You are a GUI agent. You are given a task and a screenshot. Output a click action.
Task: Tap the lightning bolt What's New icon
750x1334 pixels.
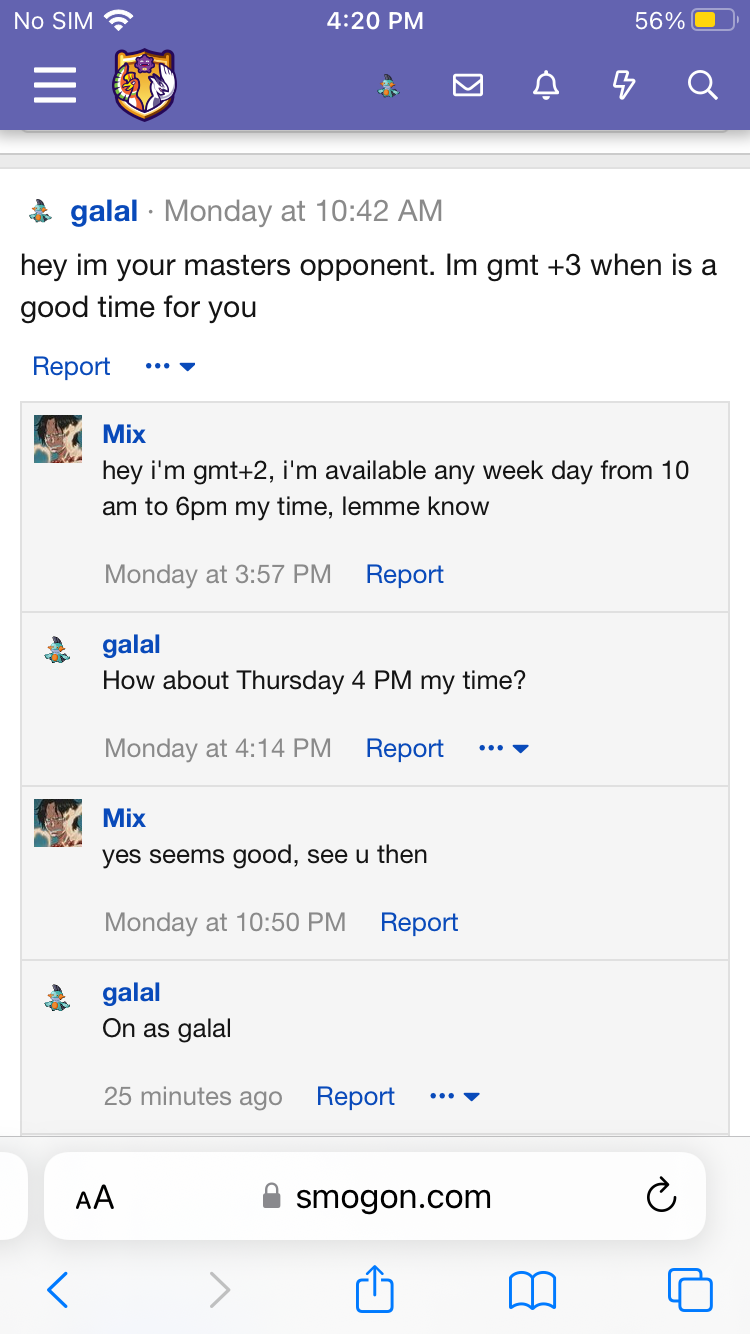(624, 86)
